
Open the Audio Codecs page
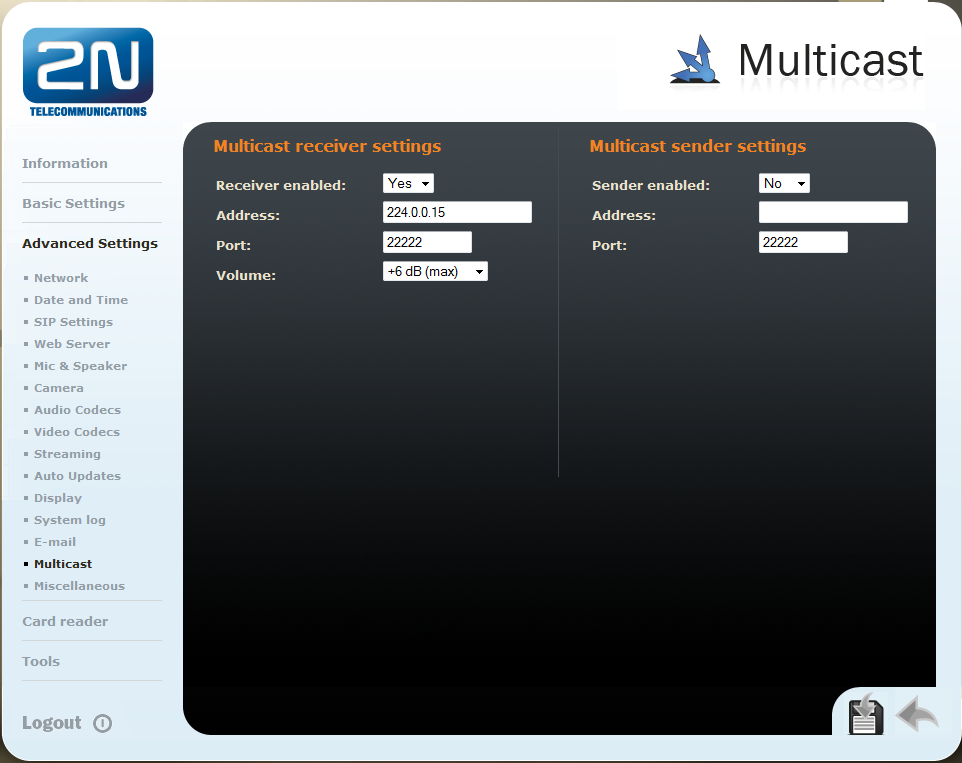77,410
